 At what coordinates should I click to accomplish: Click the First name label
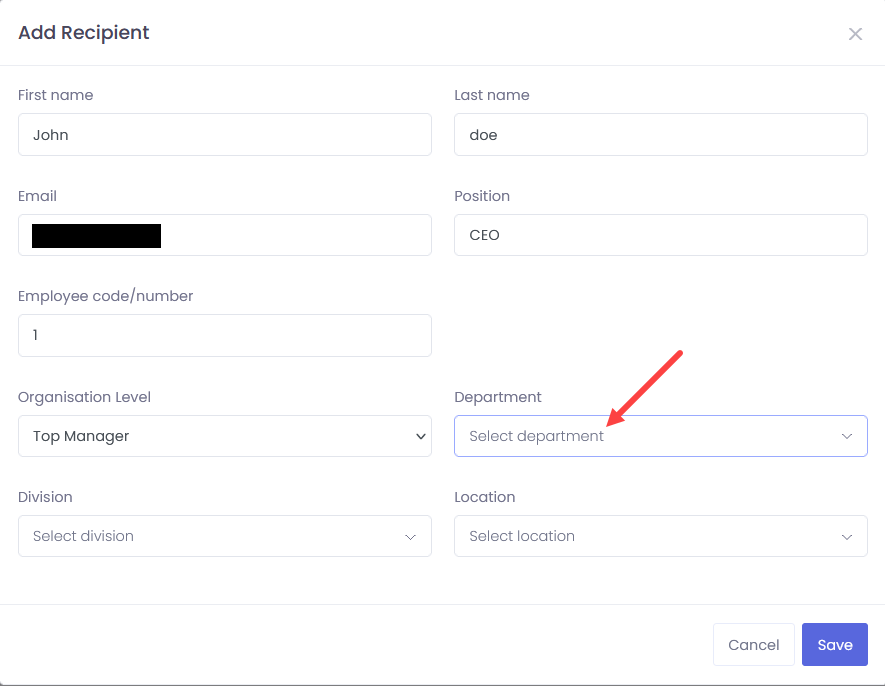pyautogui.click(x=55, y=95)
